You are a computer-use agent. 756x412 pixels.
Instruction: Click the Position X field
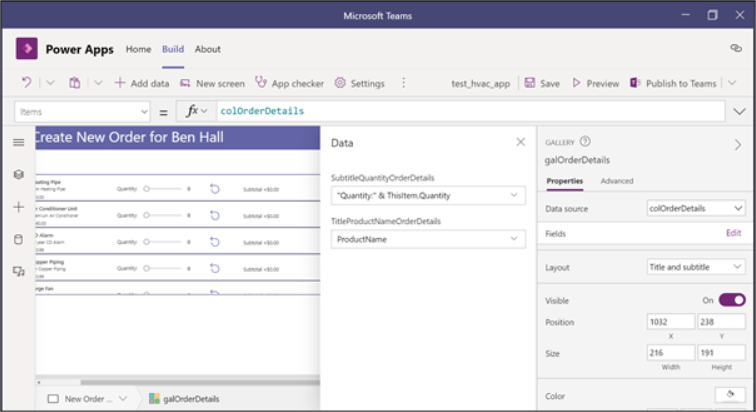point(671,322)
